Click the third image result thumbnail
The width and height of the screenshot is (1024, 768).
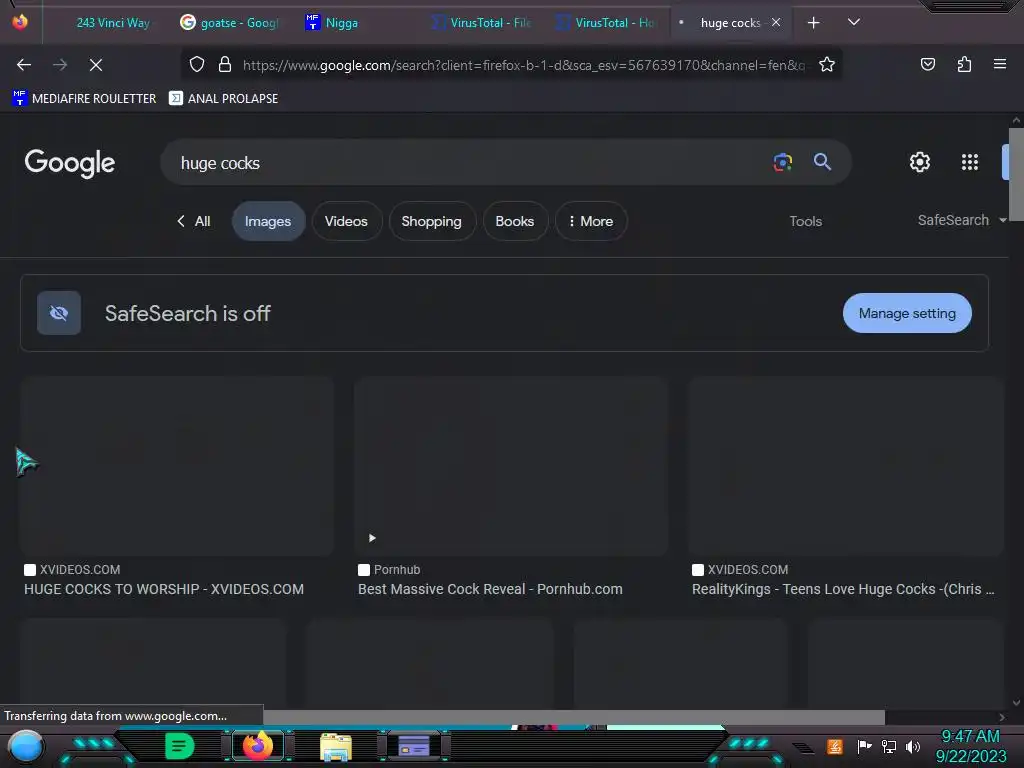click(x=846, y=466)
